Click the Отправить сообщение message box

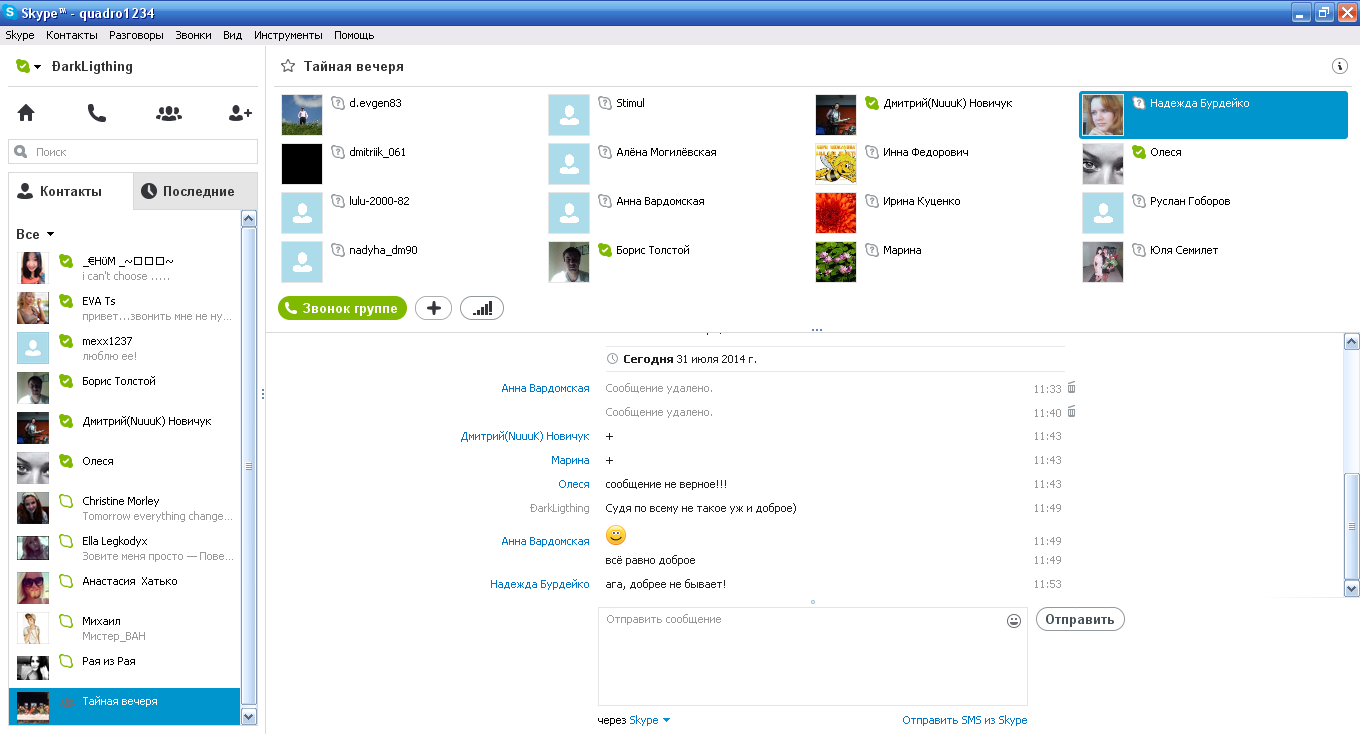pos(813,657)
